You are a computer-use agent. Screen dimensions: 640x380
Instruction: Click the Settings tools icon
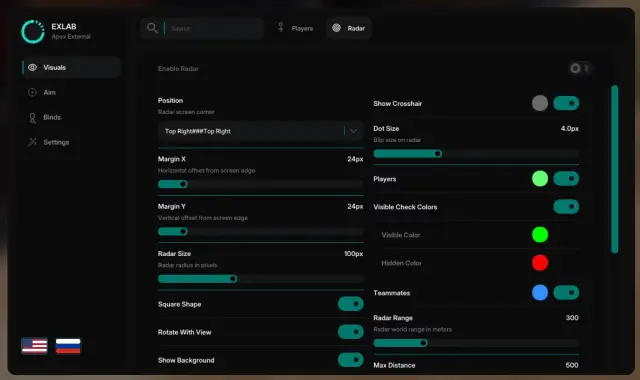pyautogui.click(x=32, y=142)
